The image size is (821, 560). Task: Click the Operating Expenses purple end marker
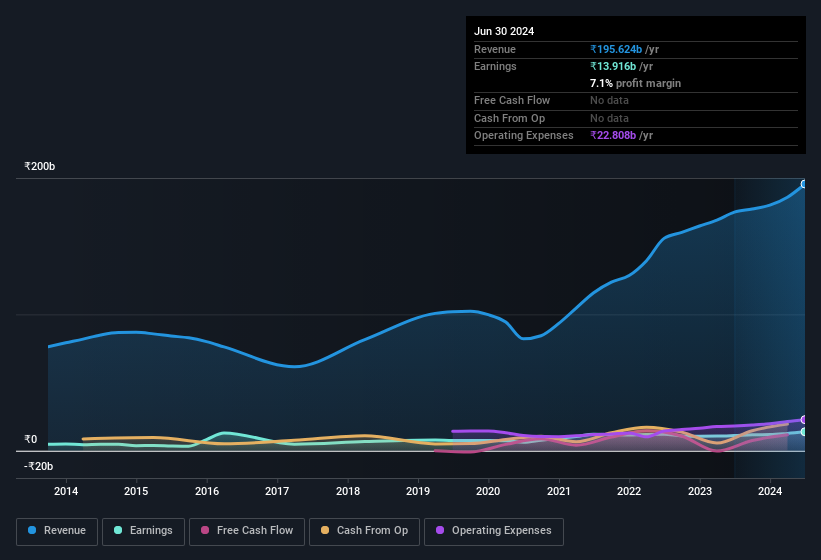[804, 420]
